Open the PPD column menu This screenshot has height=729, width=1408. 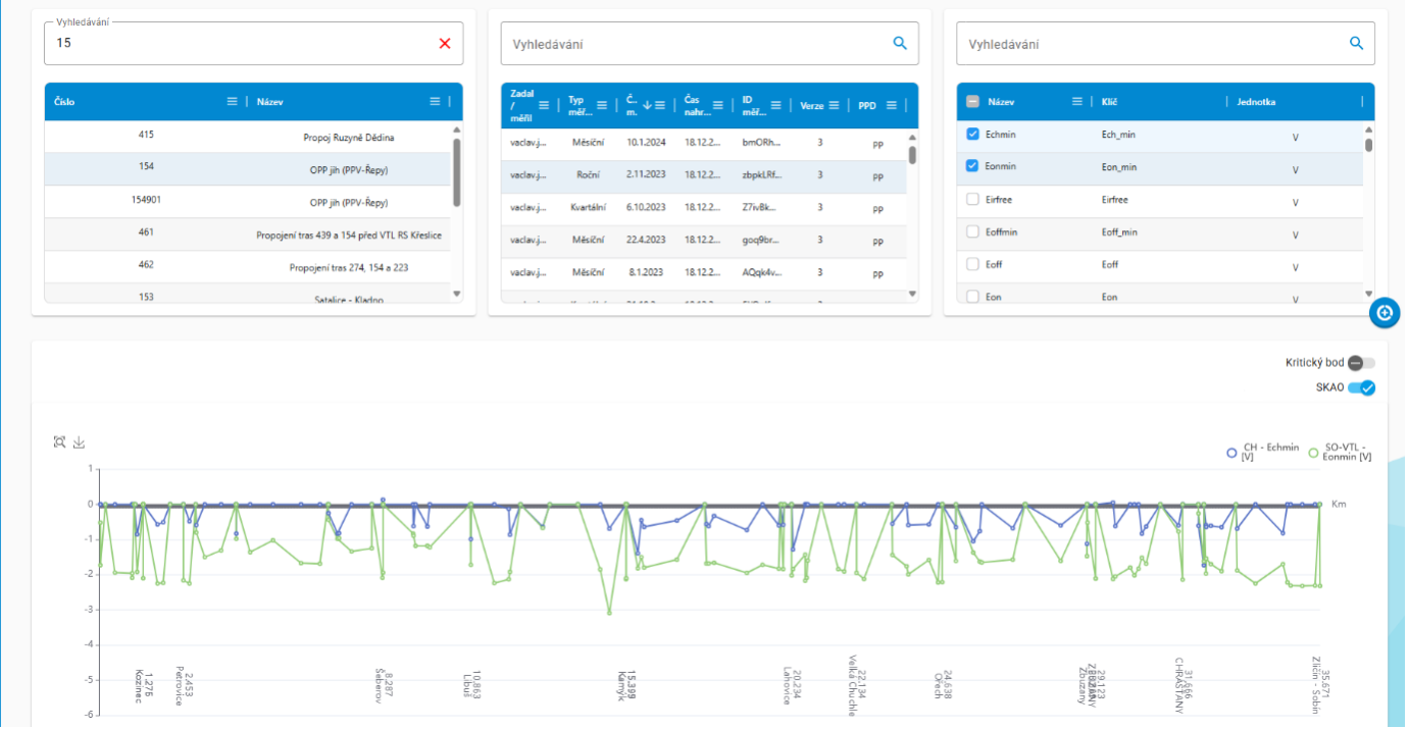[891, 105]
